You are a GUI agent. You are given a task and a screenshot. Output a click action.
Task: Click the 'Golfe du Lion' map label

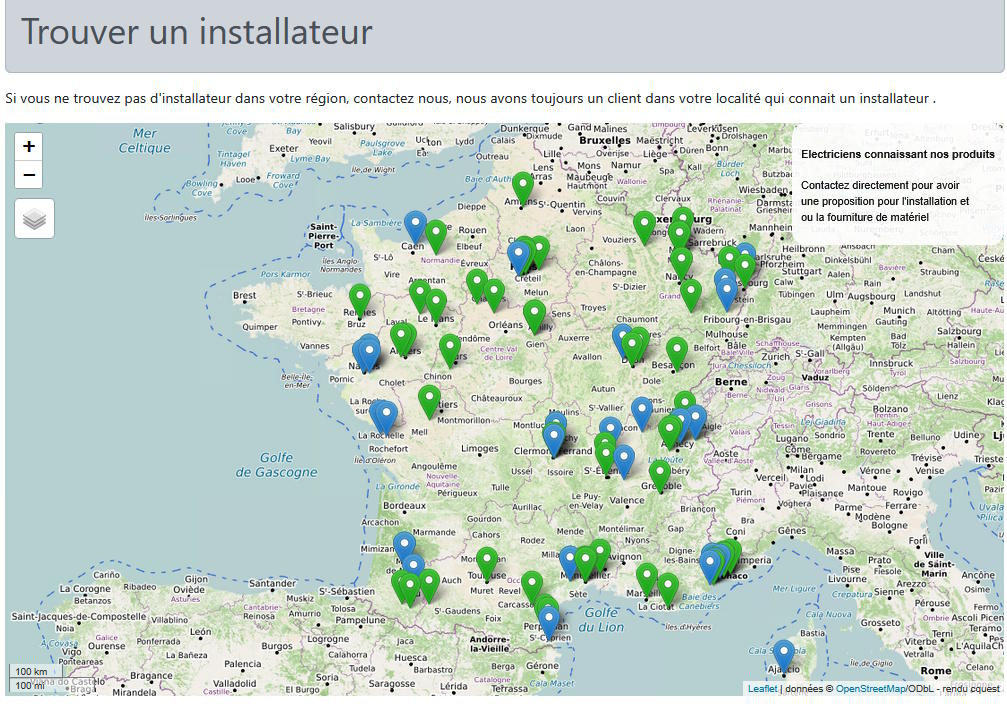(601, 620)
